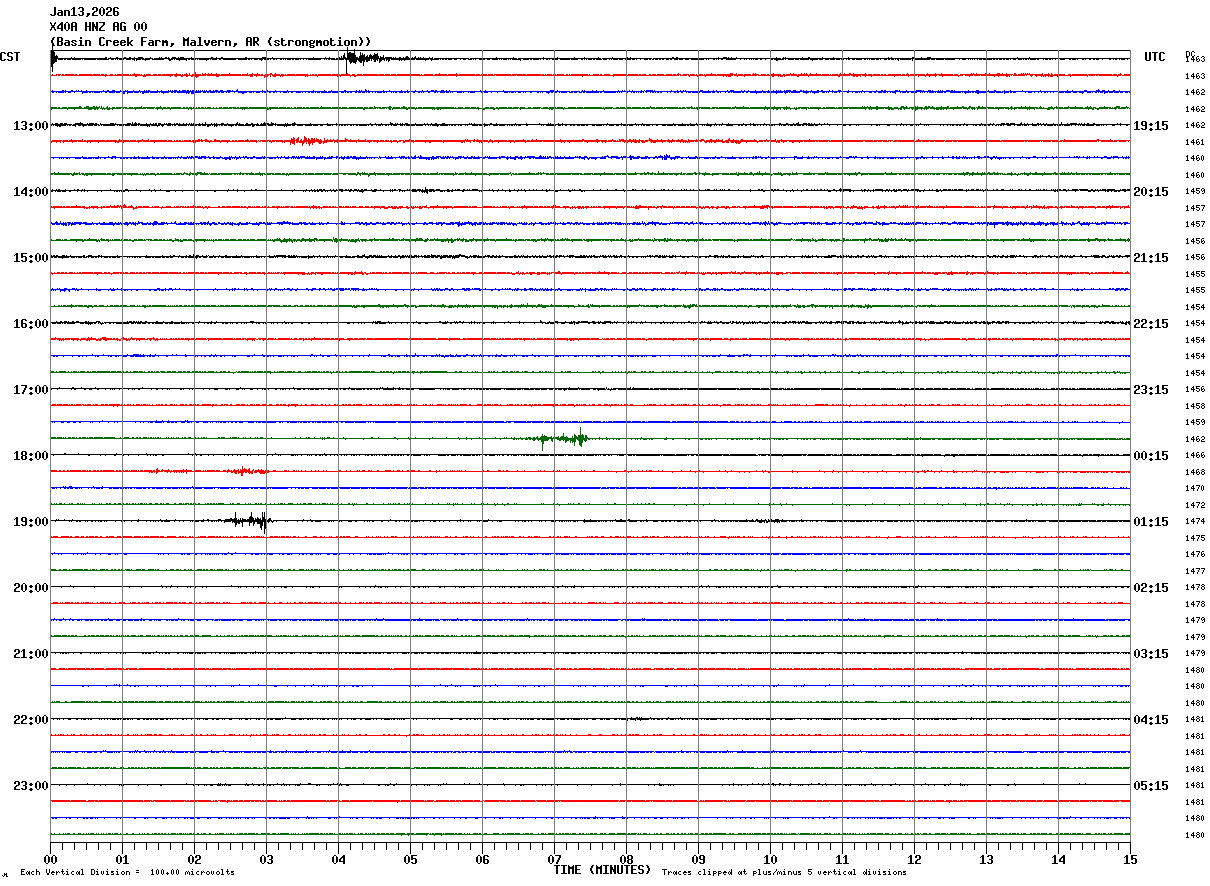Select the 16:00 CST time label
1210x886 pixels.
30,324
